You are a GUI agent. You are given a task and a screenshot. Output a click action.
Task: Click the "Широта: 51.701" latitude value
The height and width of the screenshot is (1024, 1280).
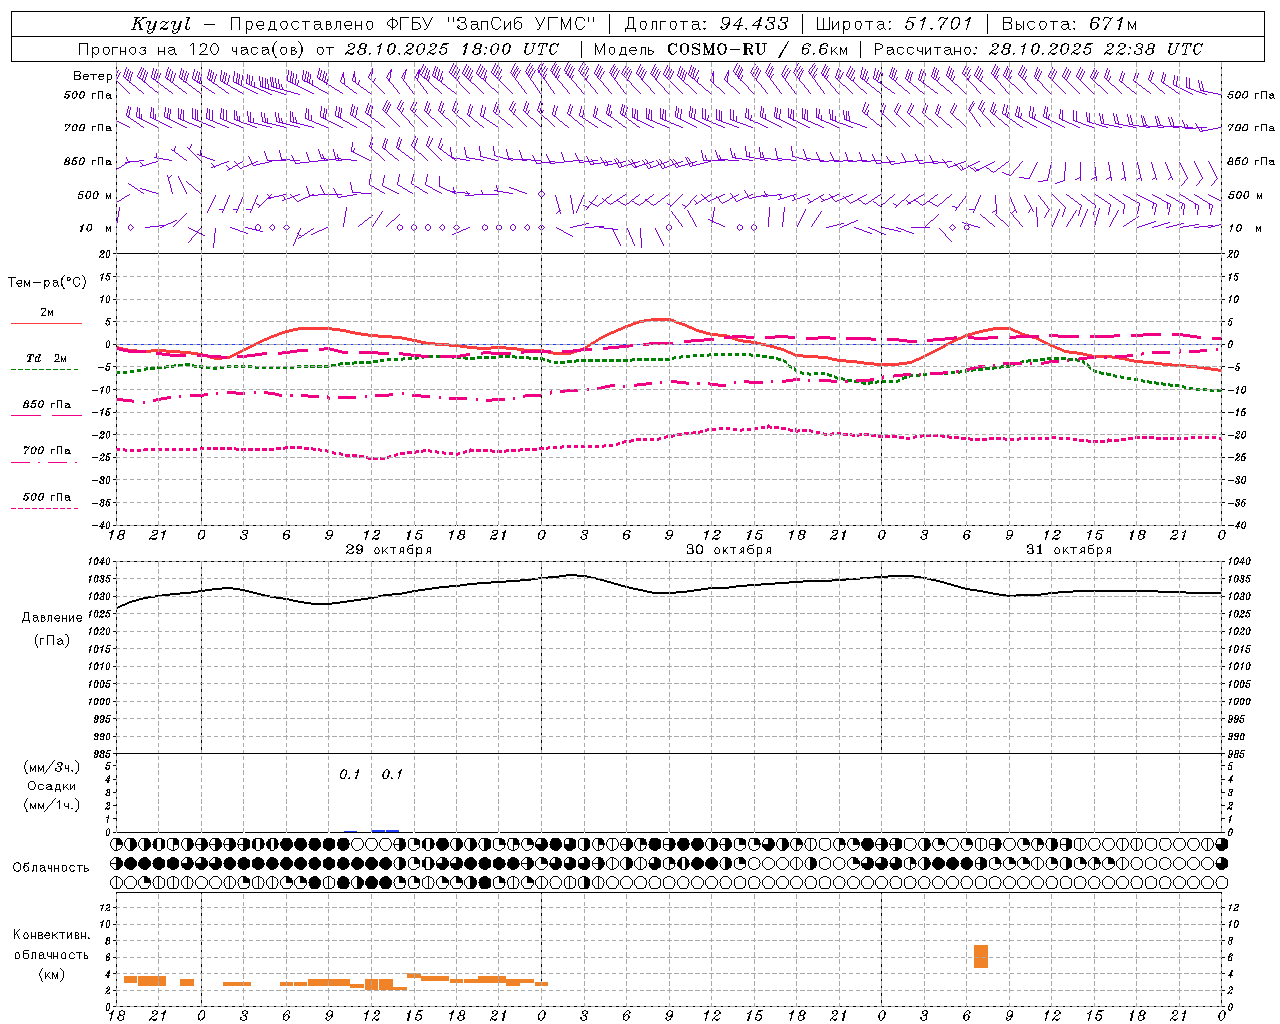coord(894,24)
